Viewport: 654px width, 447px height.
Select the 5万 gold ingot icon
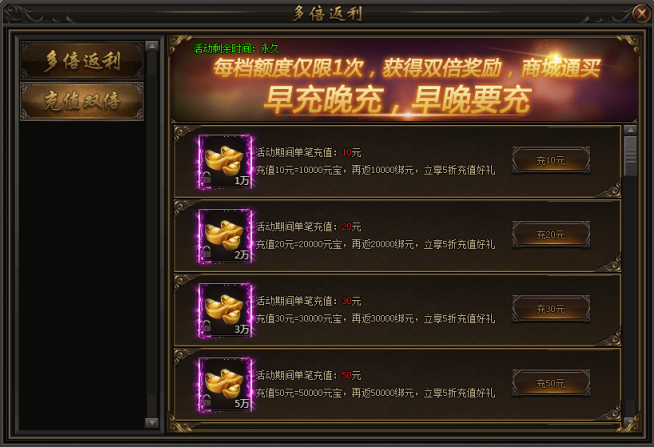pyautogui.click(x=225, y=385)
